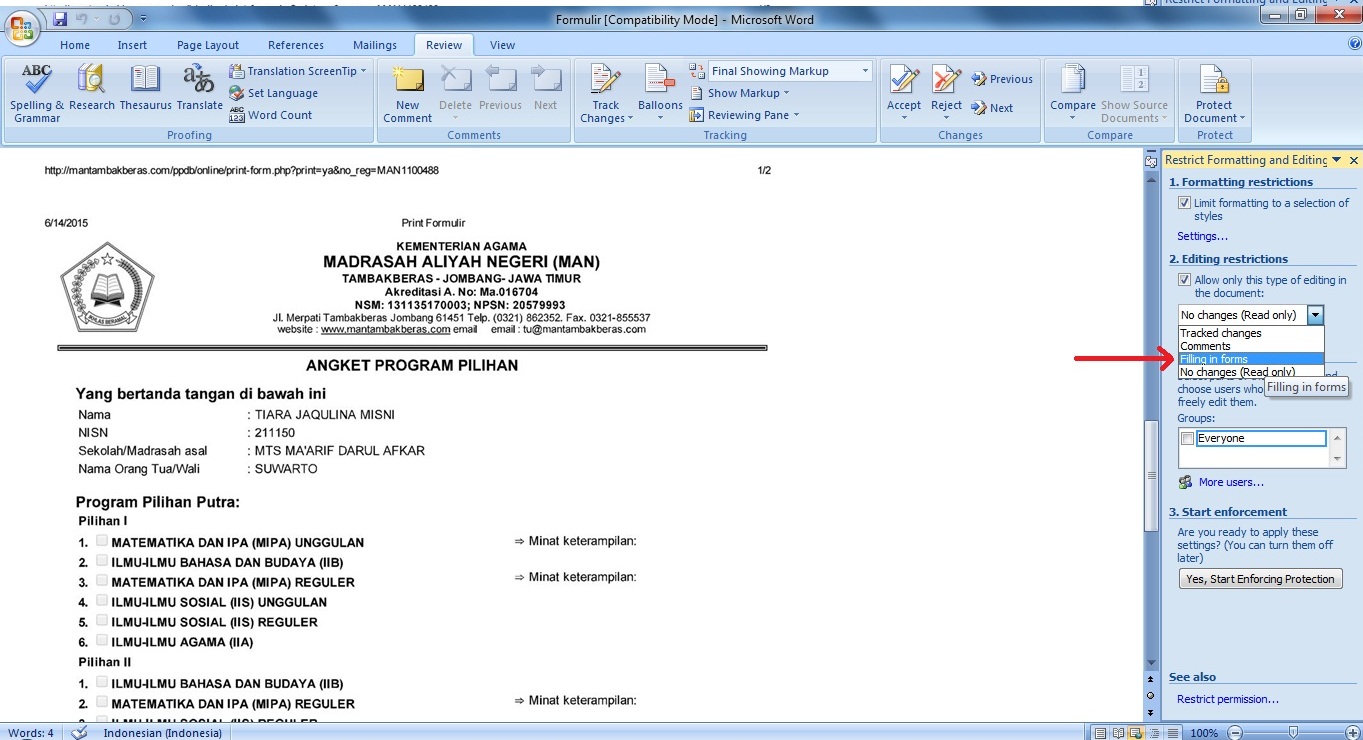Click the Compare documents icon
The image size is (1363, 740).
point(1071,80)
